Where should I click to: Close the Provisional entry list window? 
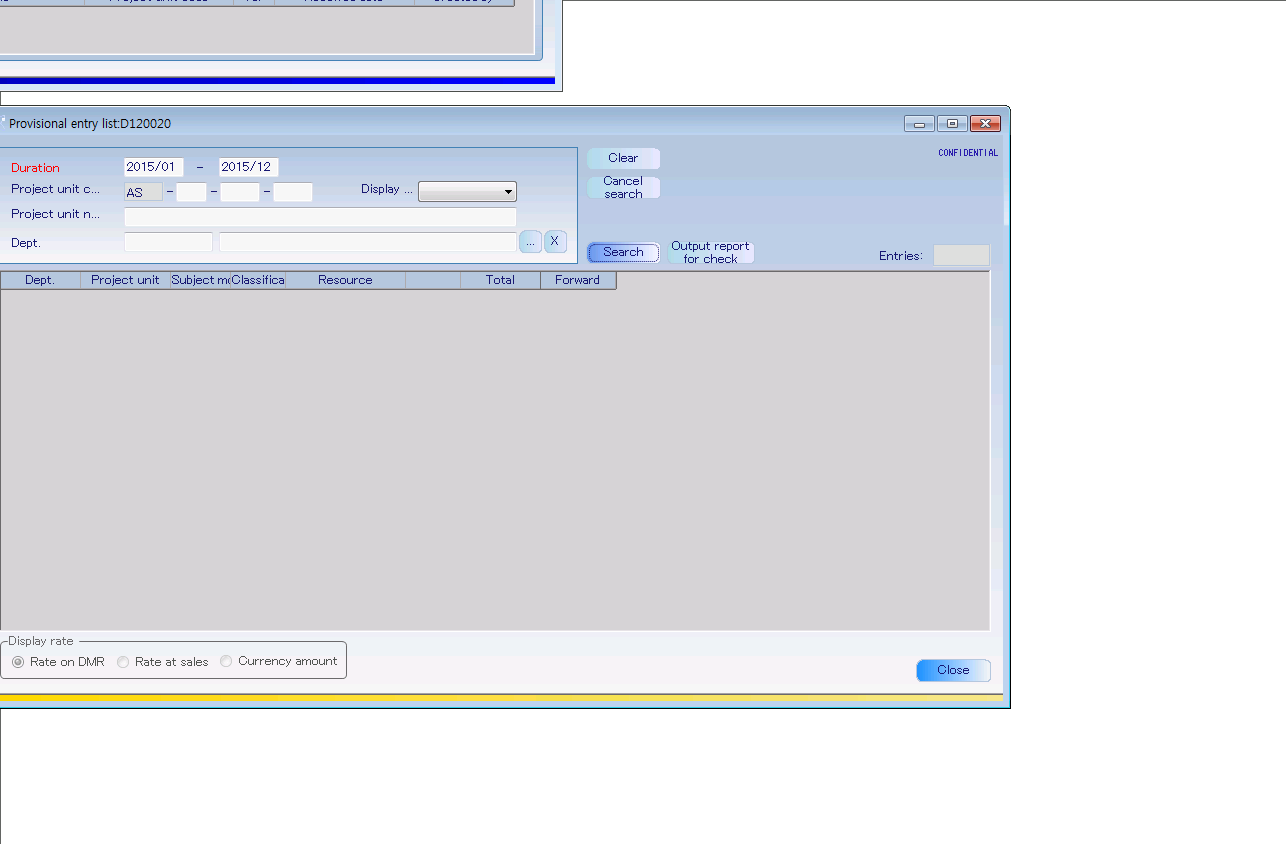tap(985, 124)
